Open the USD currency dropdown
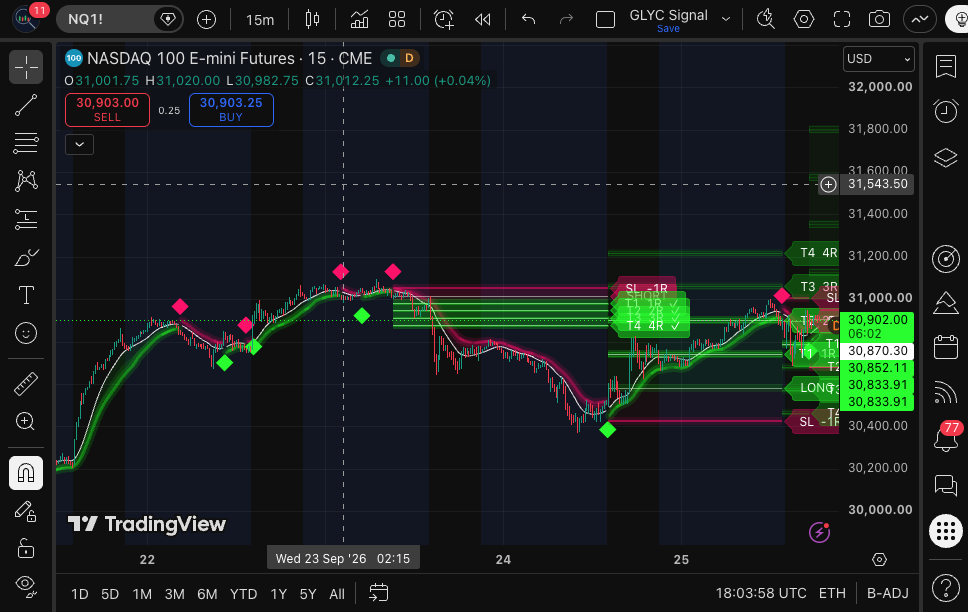968x612 pixels. pyautogui.click(x=878, y=59)
